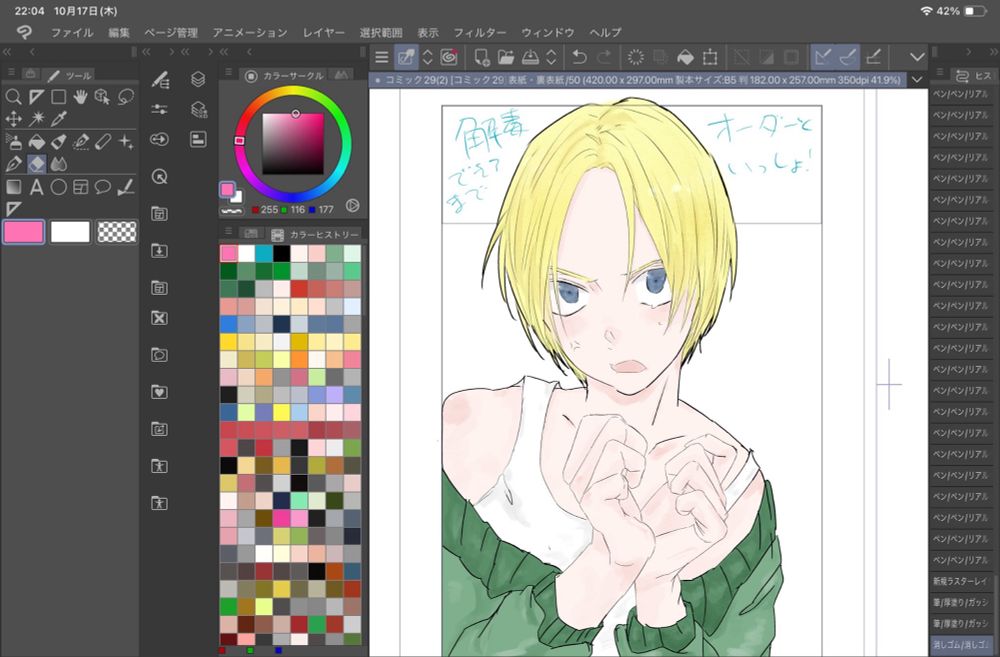Select the speech Balloon tool
The width and height of the screenshot is (1000, 657).
point(103,187)
